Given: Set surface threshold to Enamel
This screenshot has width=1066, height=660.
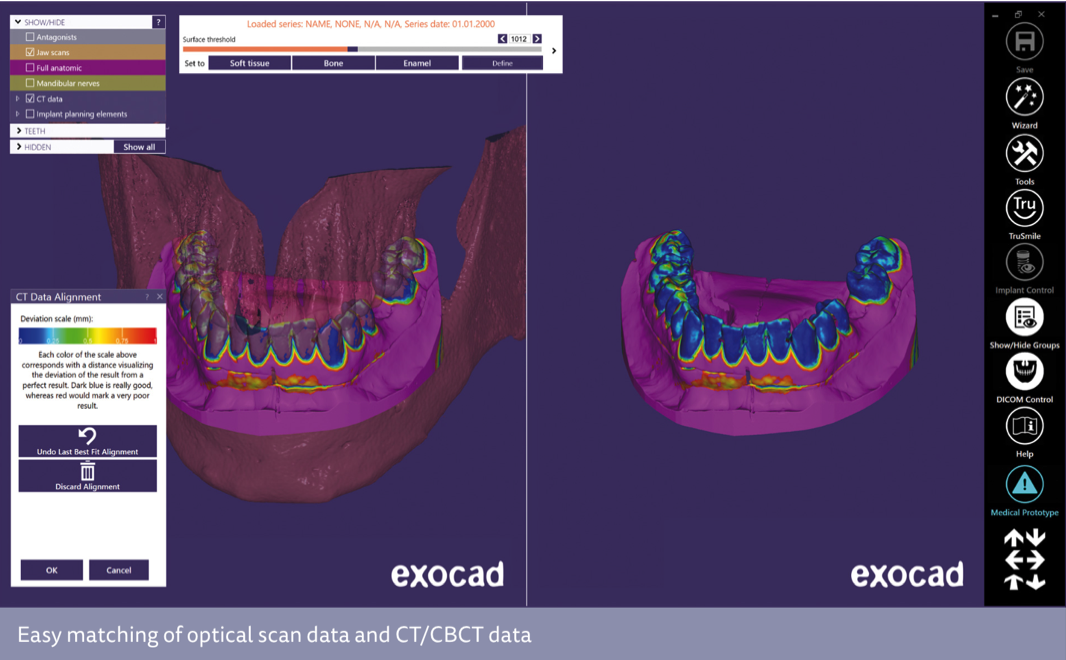Looking at the screenshot, I should (417, 63).
